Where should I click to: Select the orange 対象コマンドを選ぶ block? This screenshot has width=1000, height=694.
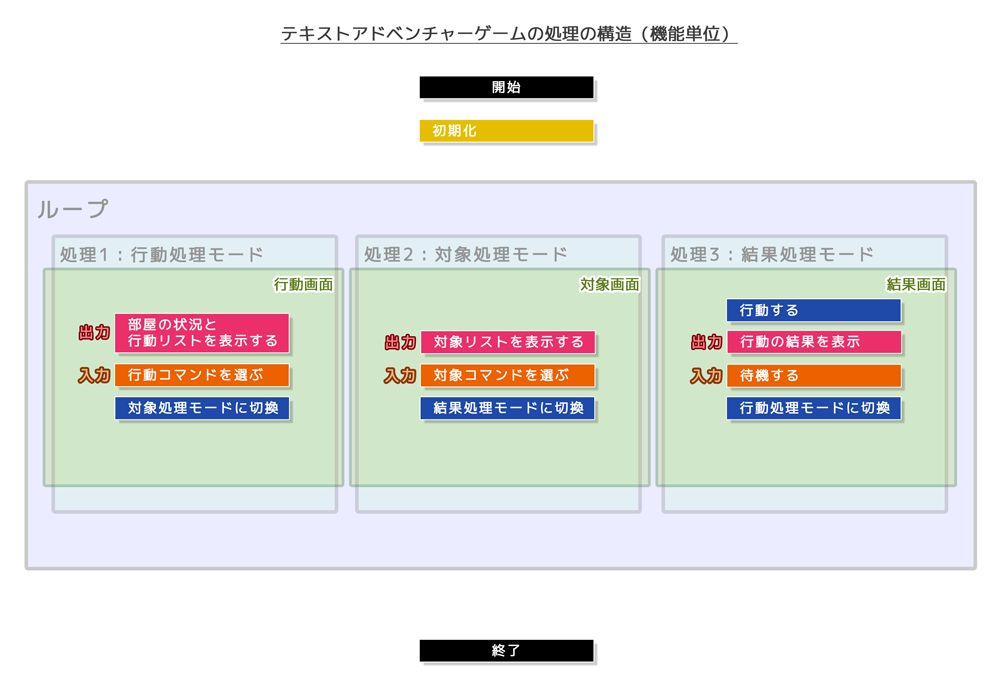pos(508,375)
